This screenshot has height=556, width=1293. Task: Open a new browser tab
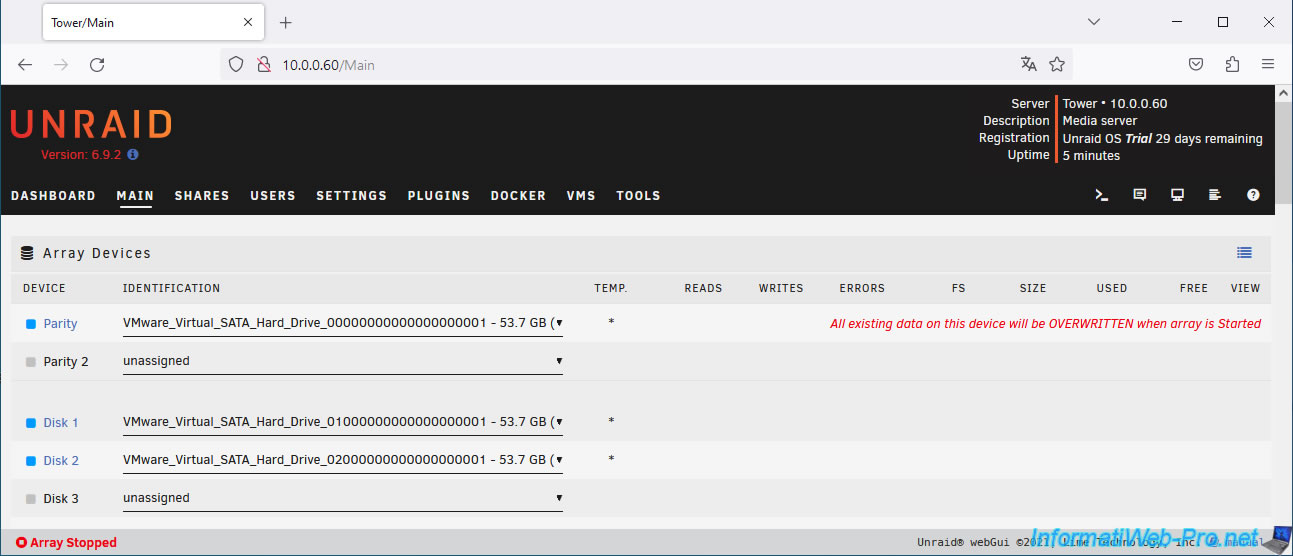[x=286, y=22]
